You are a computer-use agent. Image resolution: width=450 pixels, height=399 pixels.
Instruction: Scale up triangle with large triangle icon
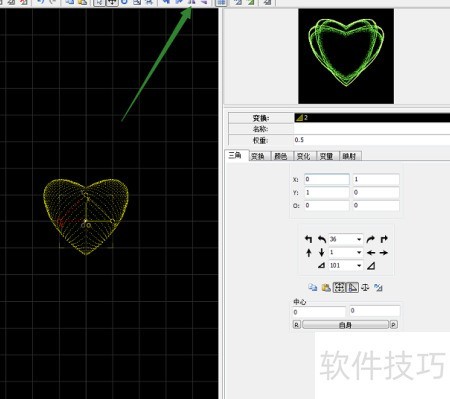(x=371, y=265)
